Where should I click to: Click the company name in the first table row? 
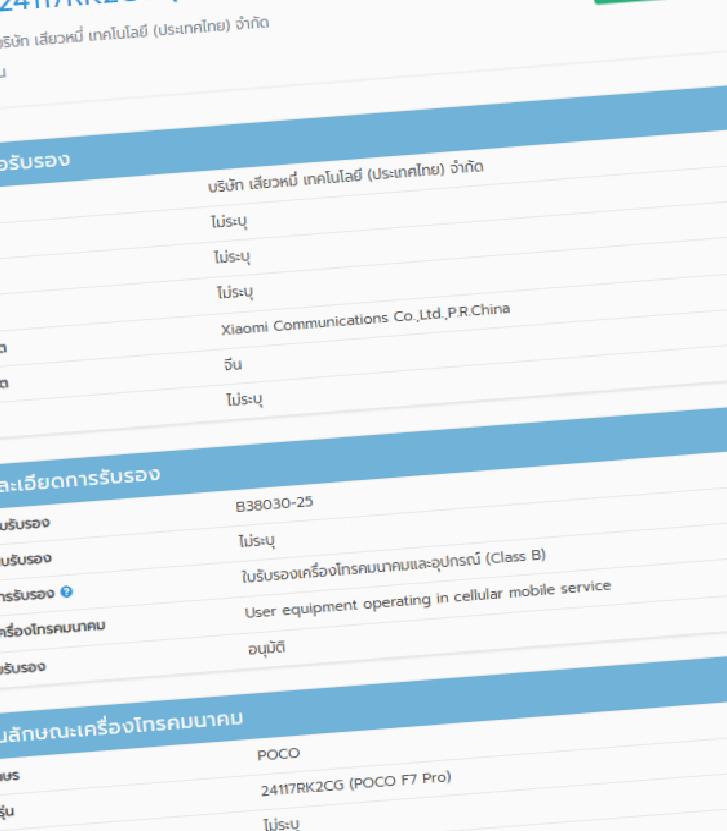point(345,176)
